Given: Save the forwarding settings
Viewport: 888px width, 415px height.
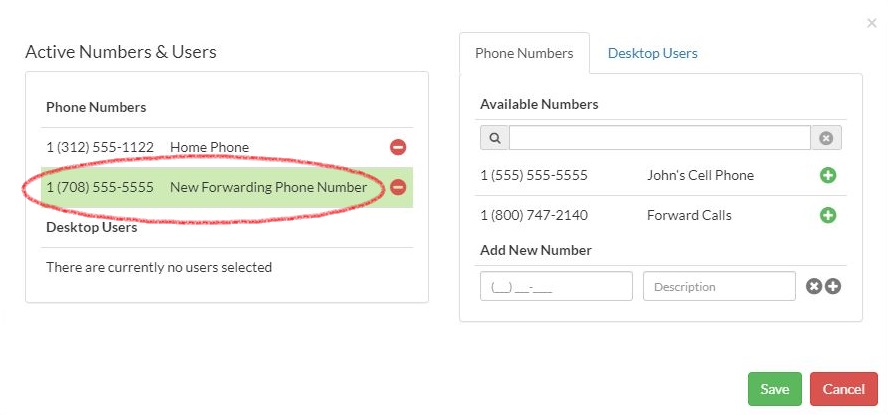Looking at the screenshot, I should (x=775, y=389).
